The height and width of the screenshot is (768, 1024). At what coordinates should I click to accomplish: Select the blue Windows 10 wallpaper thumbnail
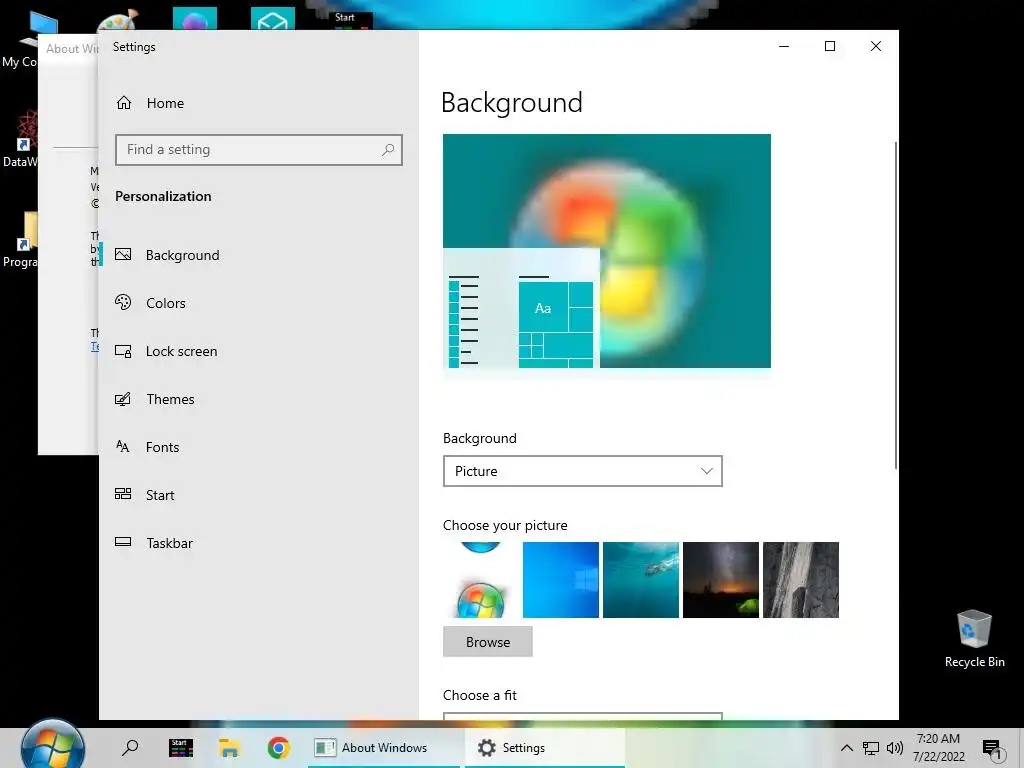pyautogui.click(x=561, y=580)
